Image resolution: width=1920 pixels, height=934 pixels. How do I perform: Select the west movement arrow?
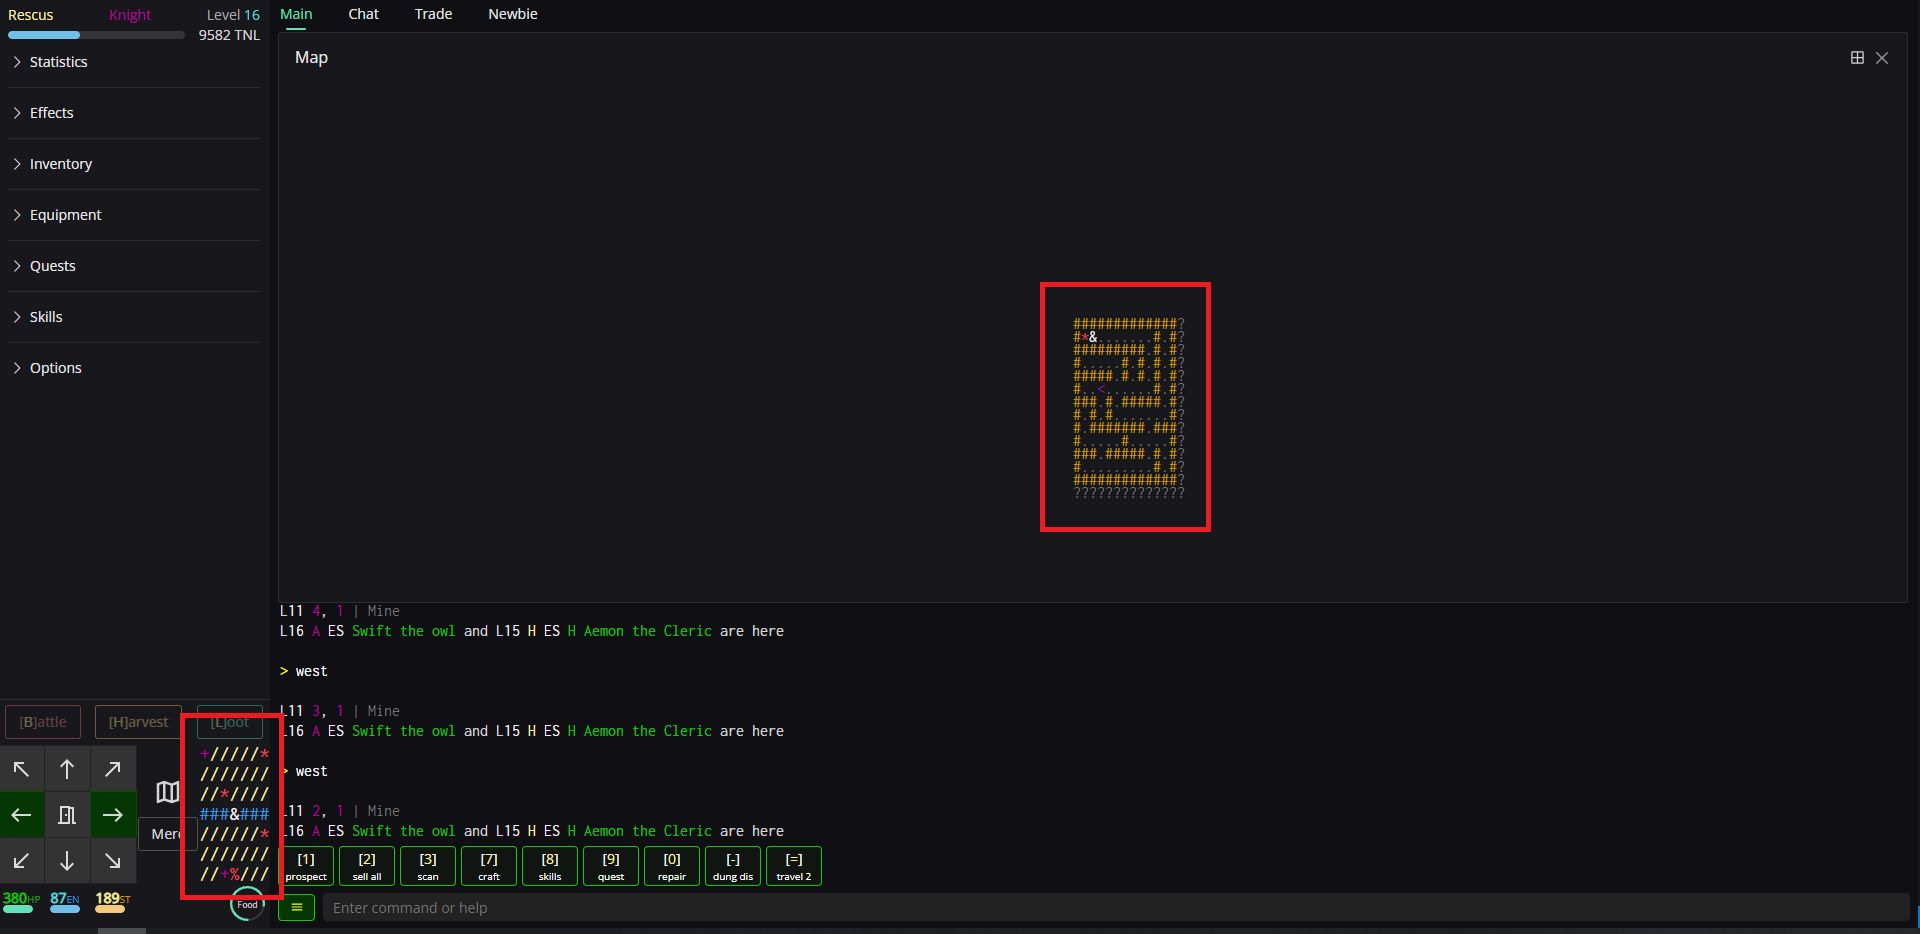click(22, 814)
